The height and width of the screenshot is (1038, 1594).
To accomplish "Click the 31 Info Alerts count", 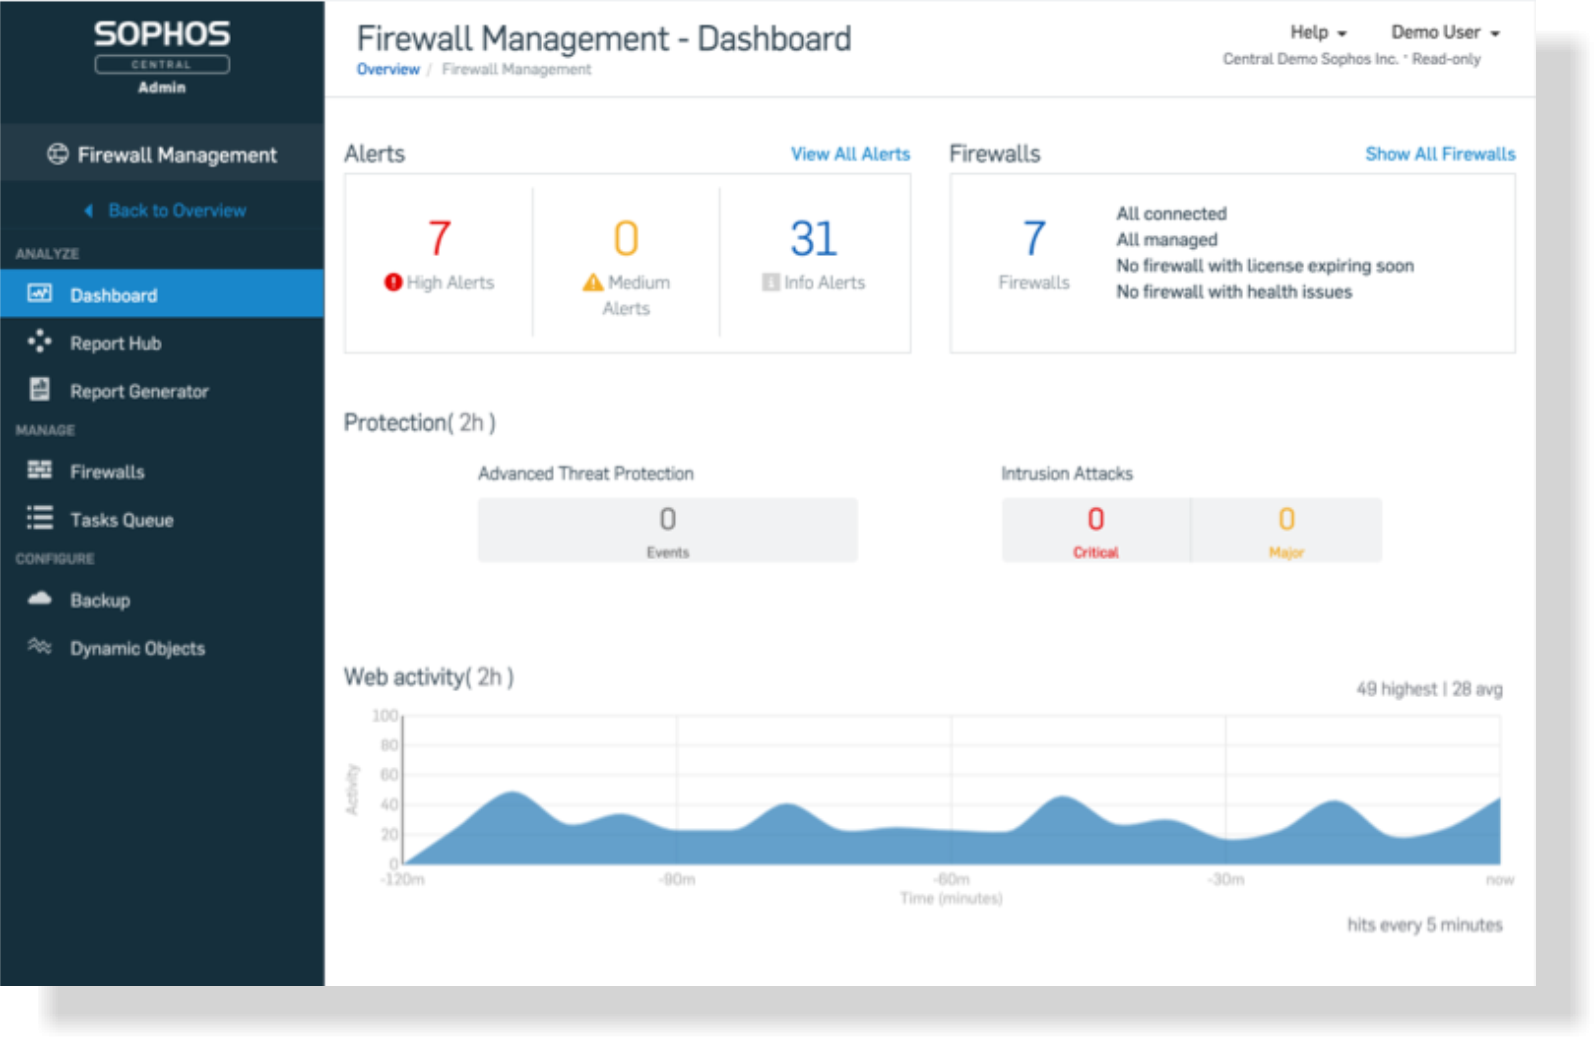I will pos(813,238).
